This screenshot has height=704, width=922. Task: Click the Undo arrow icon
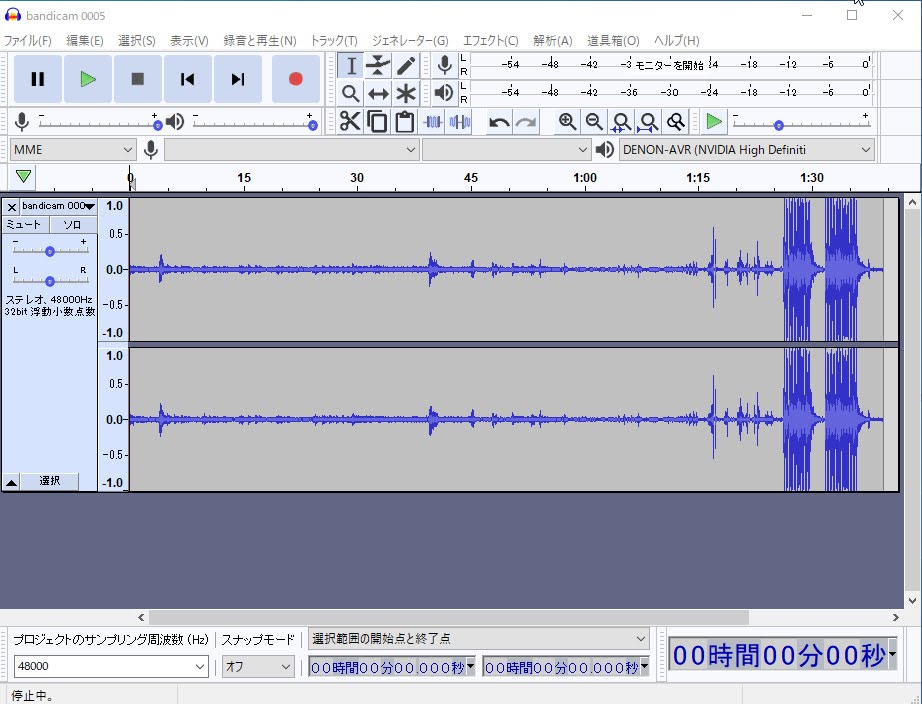[x=498, y=122]
